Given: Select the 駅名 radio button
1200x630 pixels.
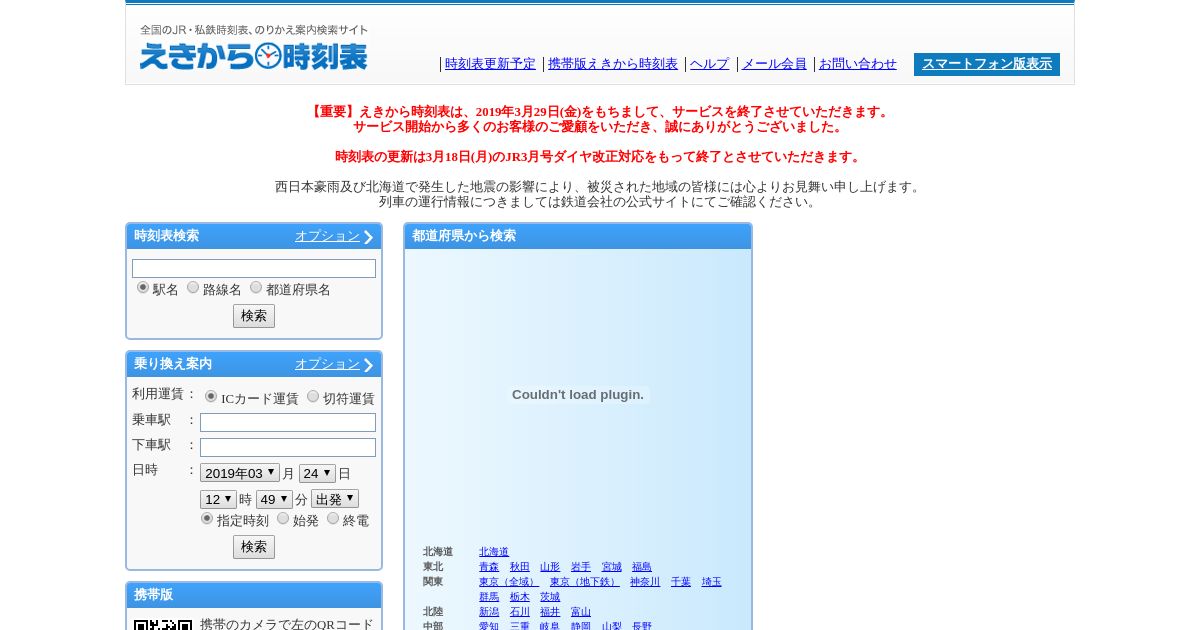Looking at the screenshot, I should click(x=143, y=287).
